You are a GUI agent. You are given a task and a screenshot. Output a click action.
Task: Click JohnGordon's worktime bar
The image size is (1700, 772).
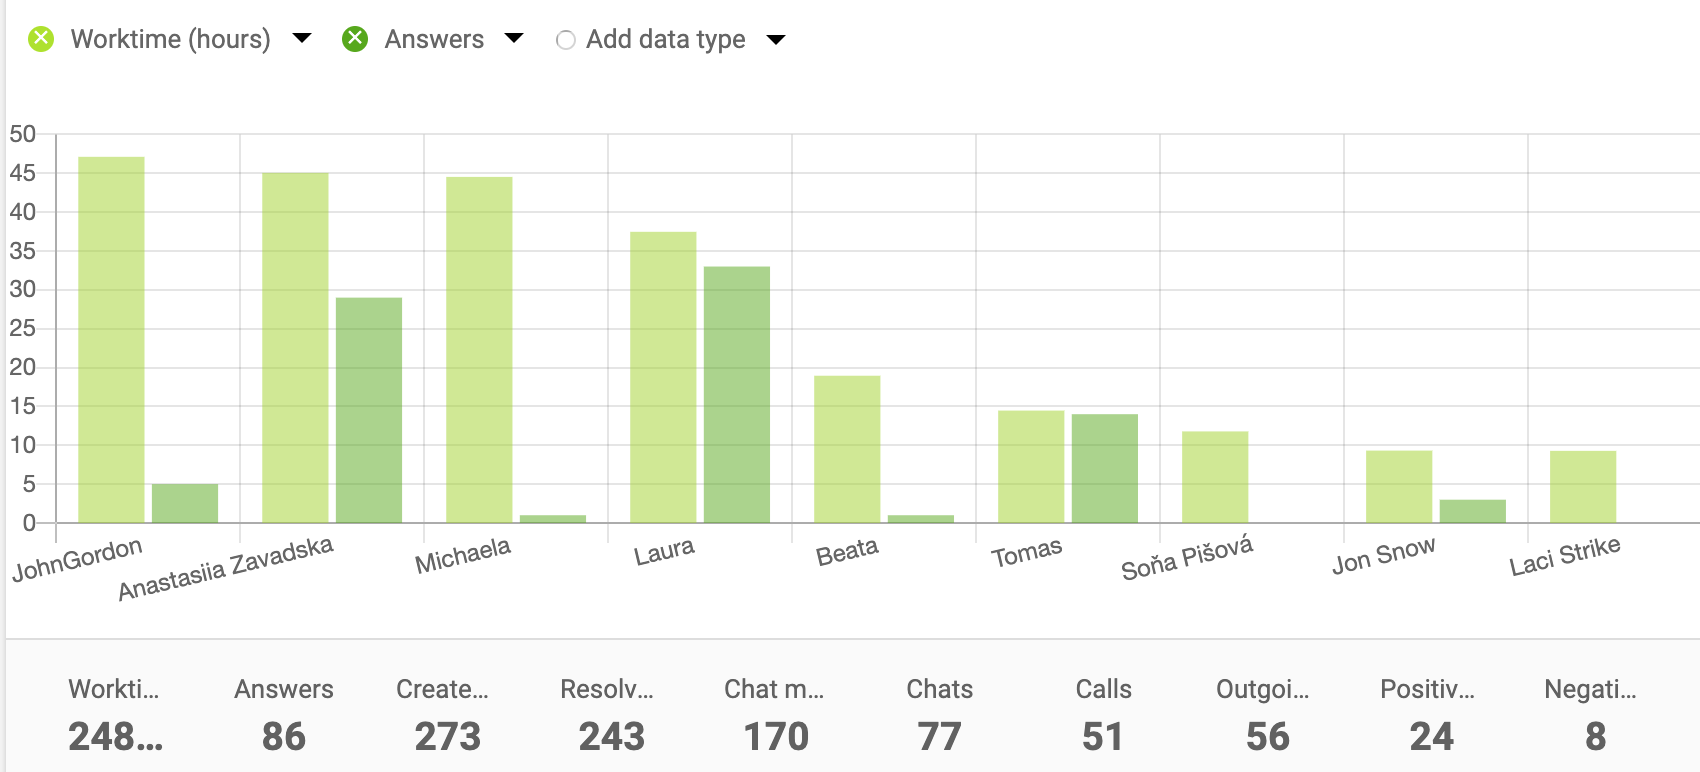click(111, 340)
